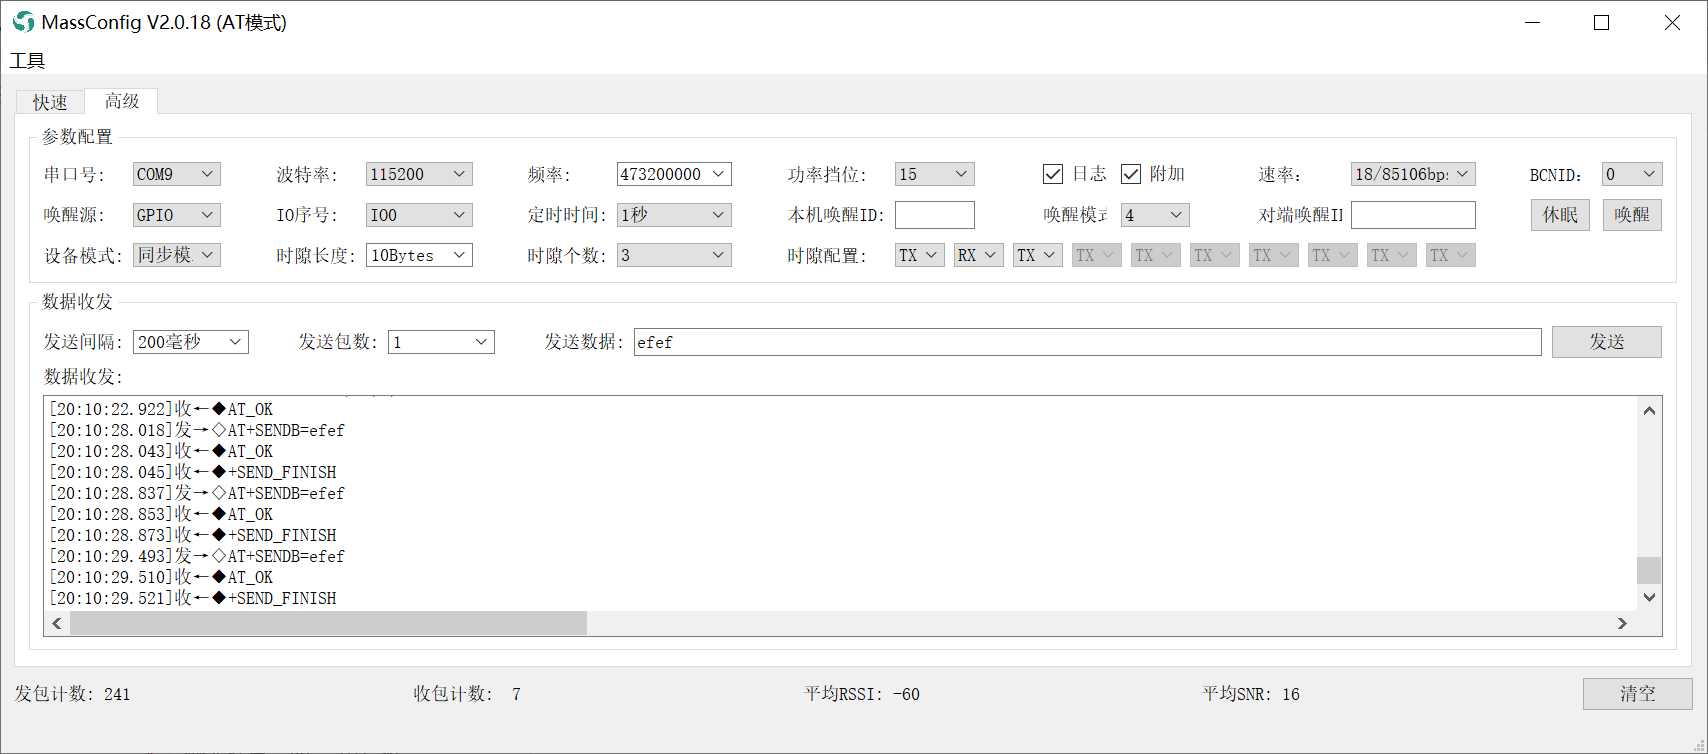Image resolution: width=1708 pixels, height=754 pixels.
Task: Open the 串口号 COM9 dropdown
Action: click(177, 174)
